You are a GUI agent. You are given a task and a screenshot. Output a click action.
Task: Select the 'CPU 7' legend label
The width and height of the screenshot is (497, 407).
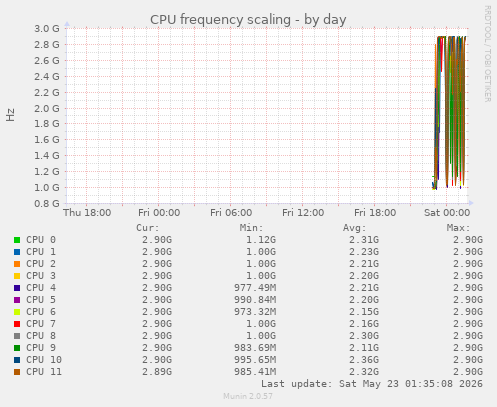41,324
